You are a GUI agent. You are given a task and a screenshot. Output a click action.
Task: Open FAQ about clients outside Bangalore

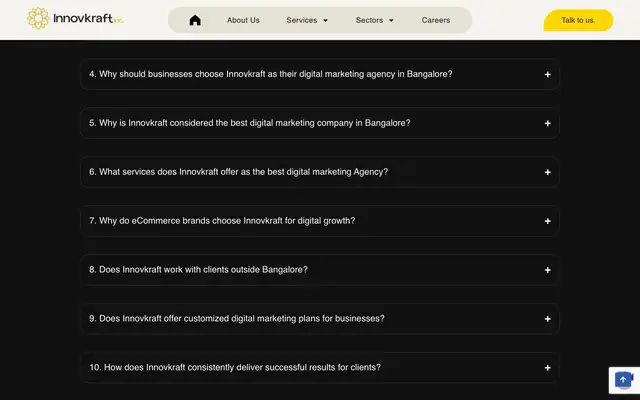[320, 270]
